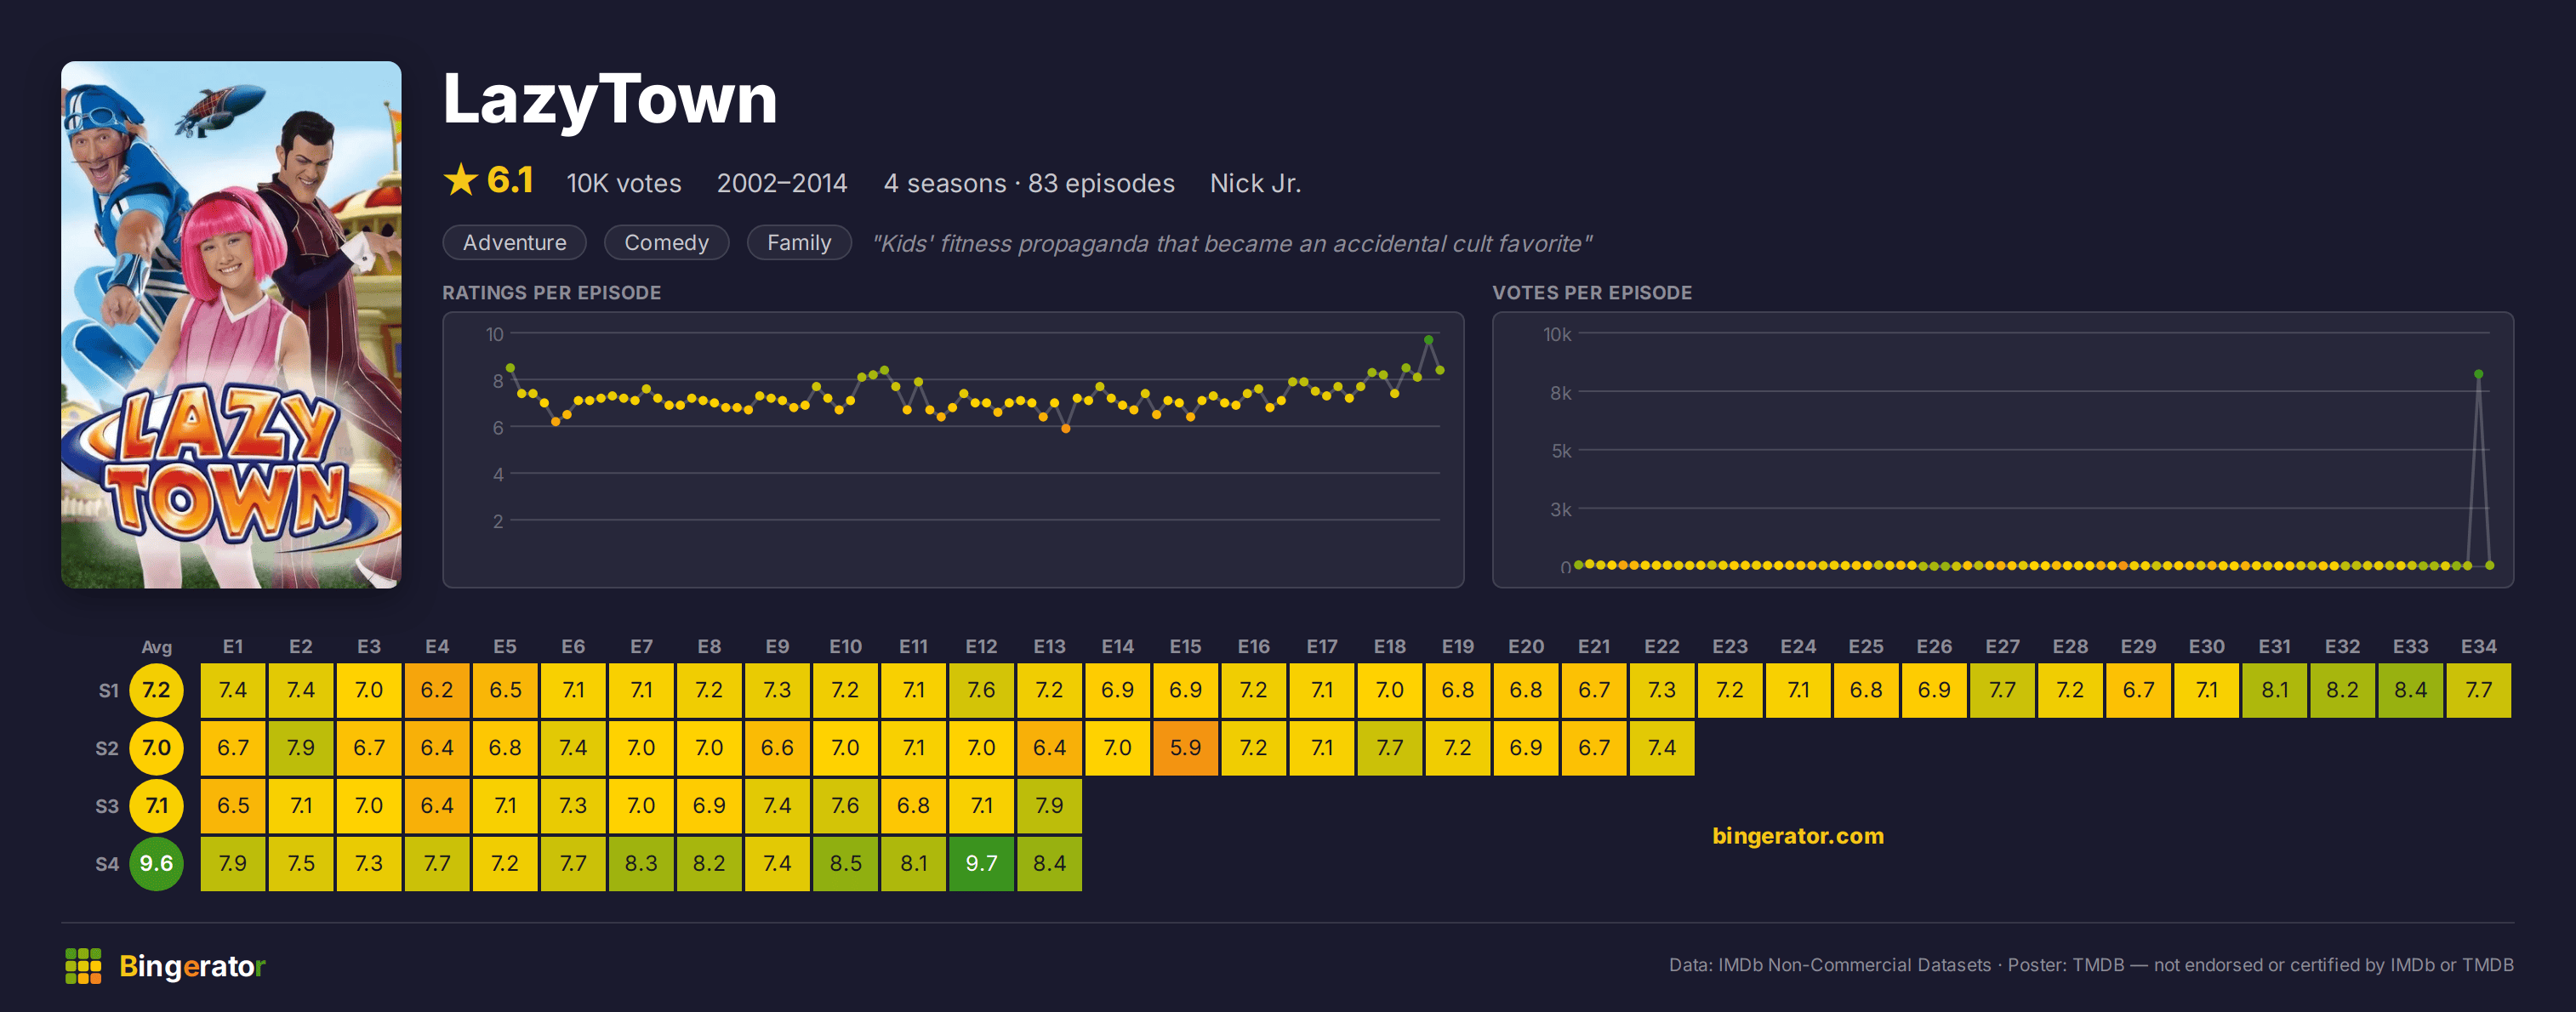This screenshot has height=1012, width=2576.
Task: Click the S3 average 7.1 circle
Action: 156,806
